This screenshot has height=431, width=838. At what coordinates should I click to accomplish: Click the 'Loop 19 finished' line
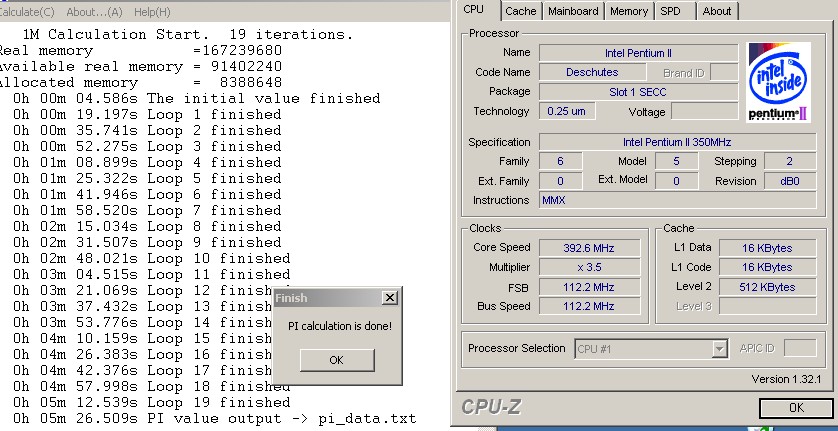[x=152, y=402]
